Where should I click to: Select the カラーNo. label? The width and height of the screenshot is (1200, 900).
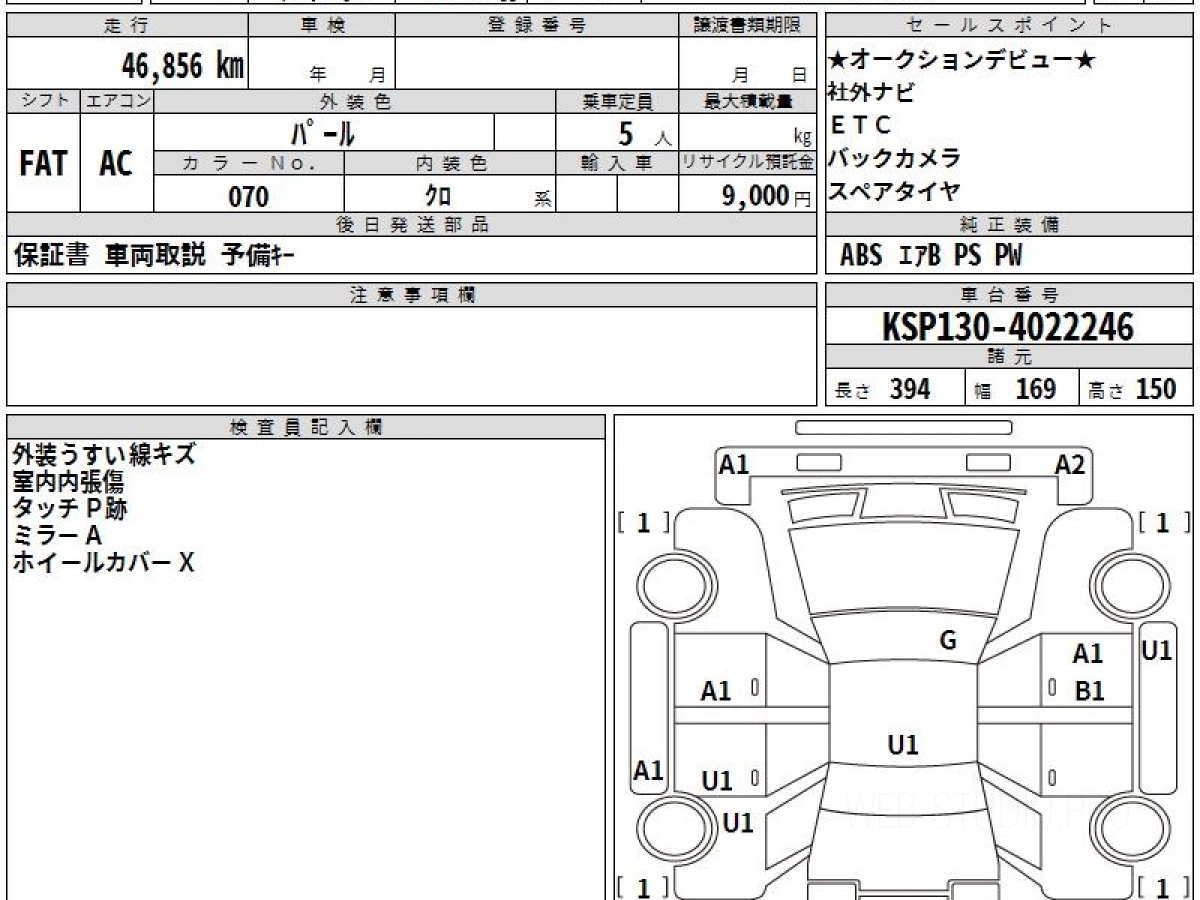point(249,163)
